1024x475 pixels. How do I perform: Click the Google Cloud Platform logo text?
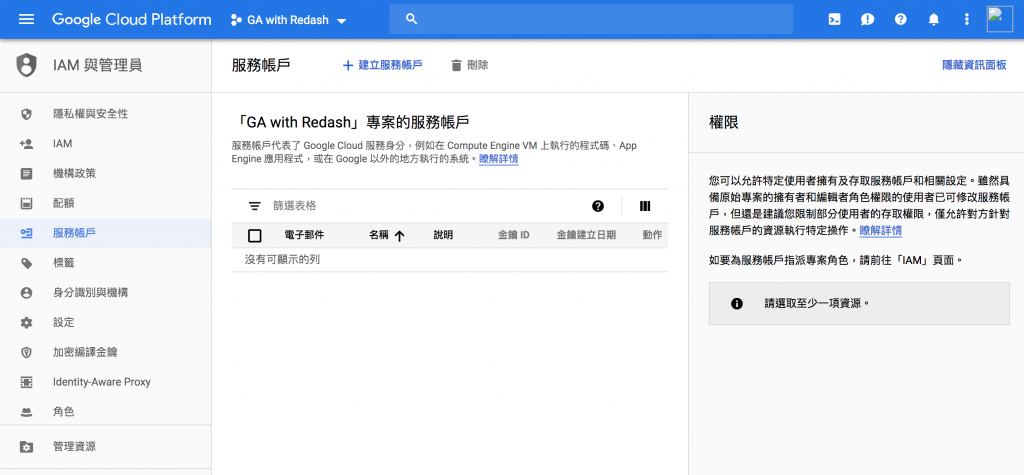132,20
